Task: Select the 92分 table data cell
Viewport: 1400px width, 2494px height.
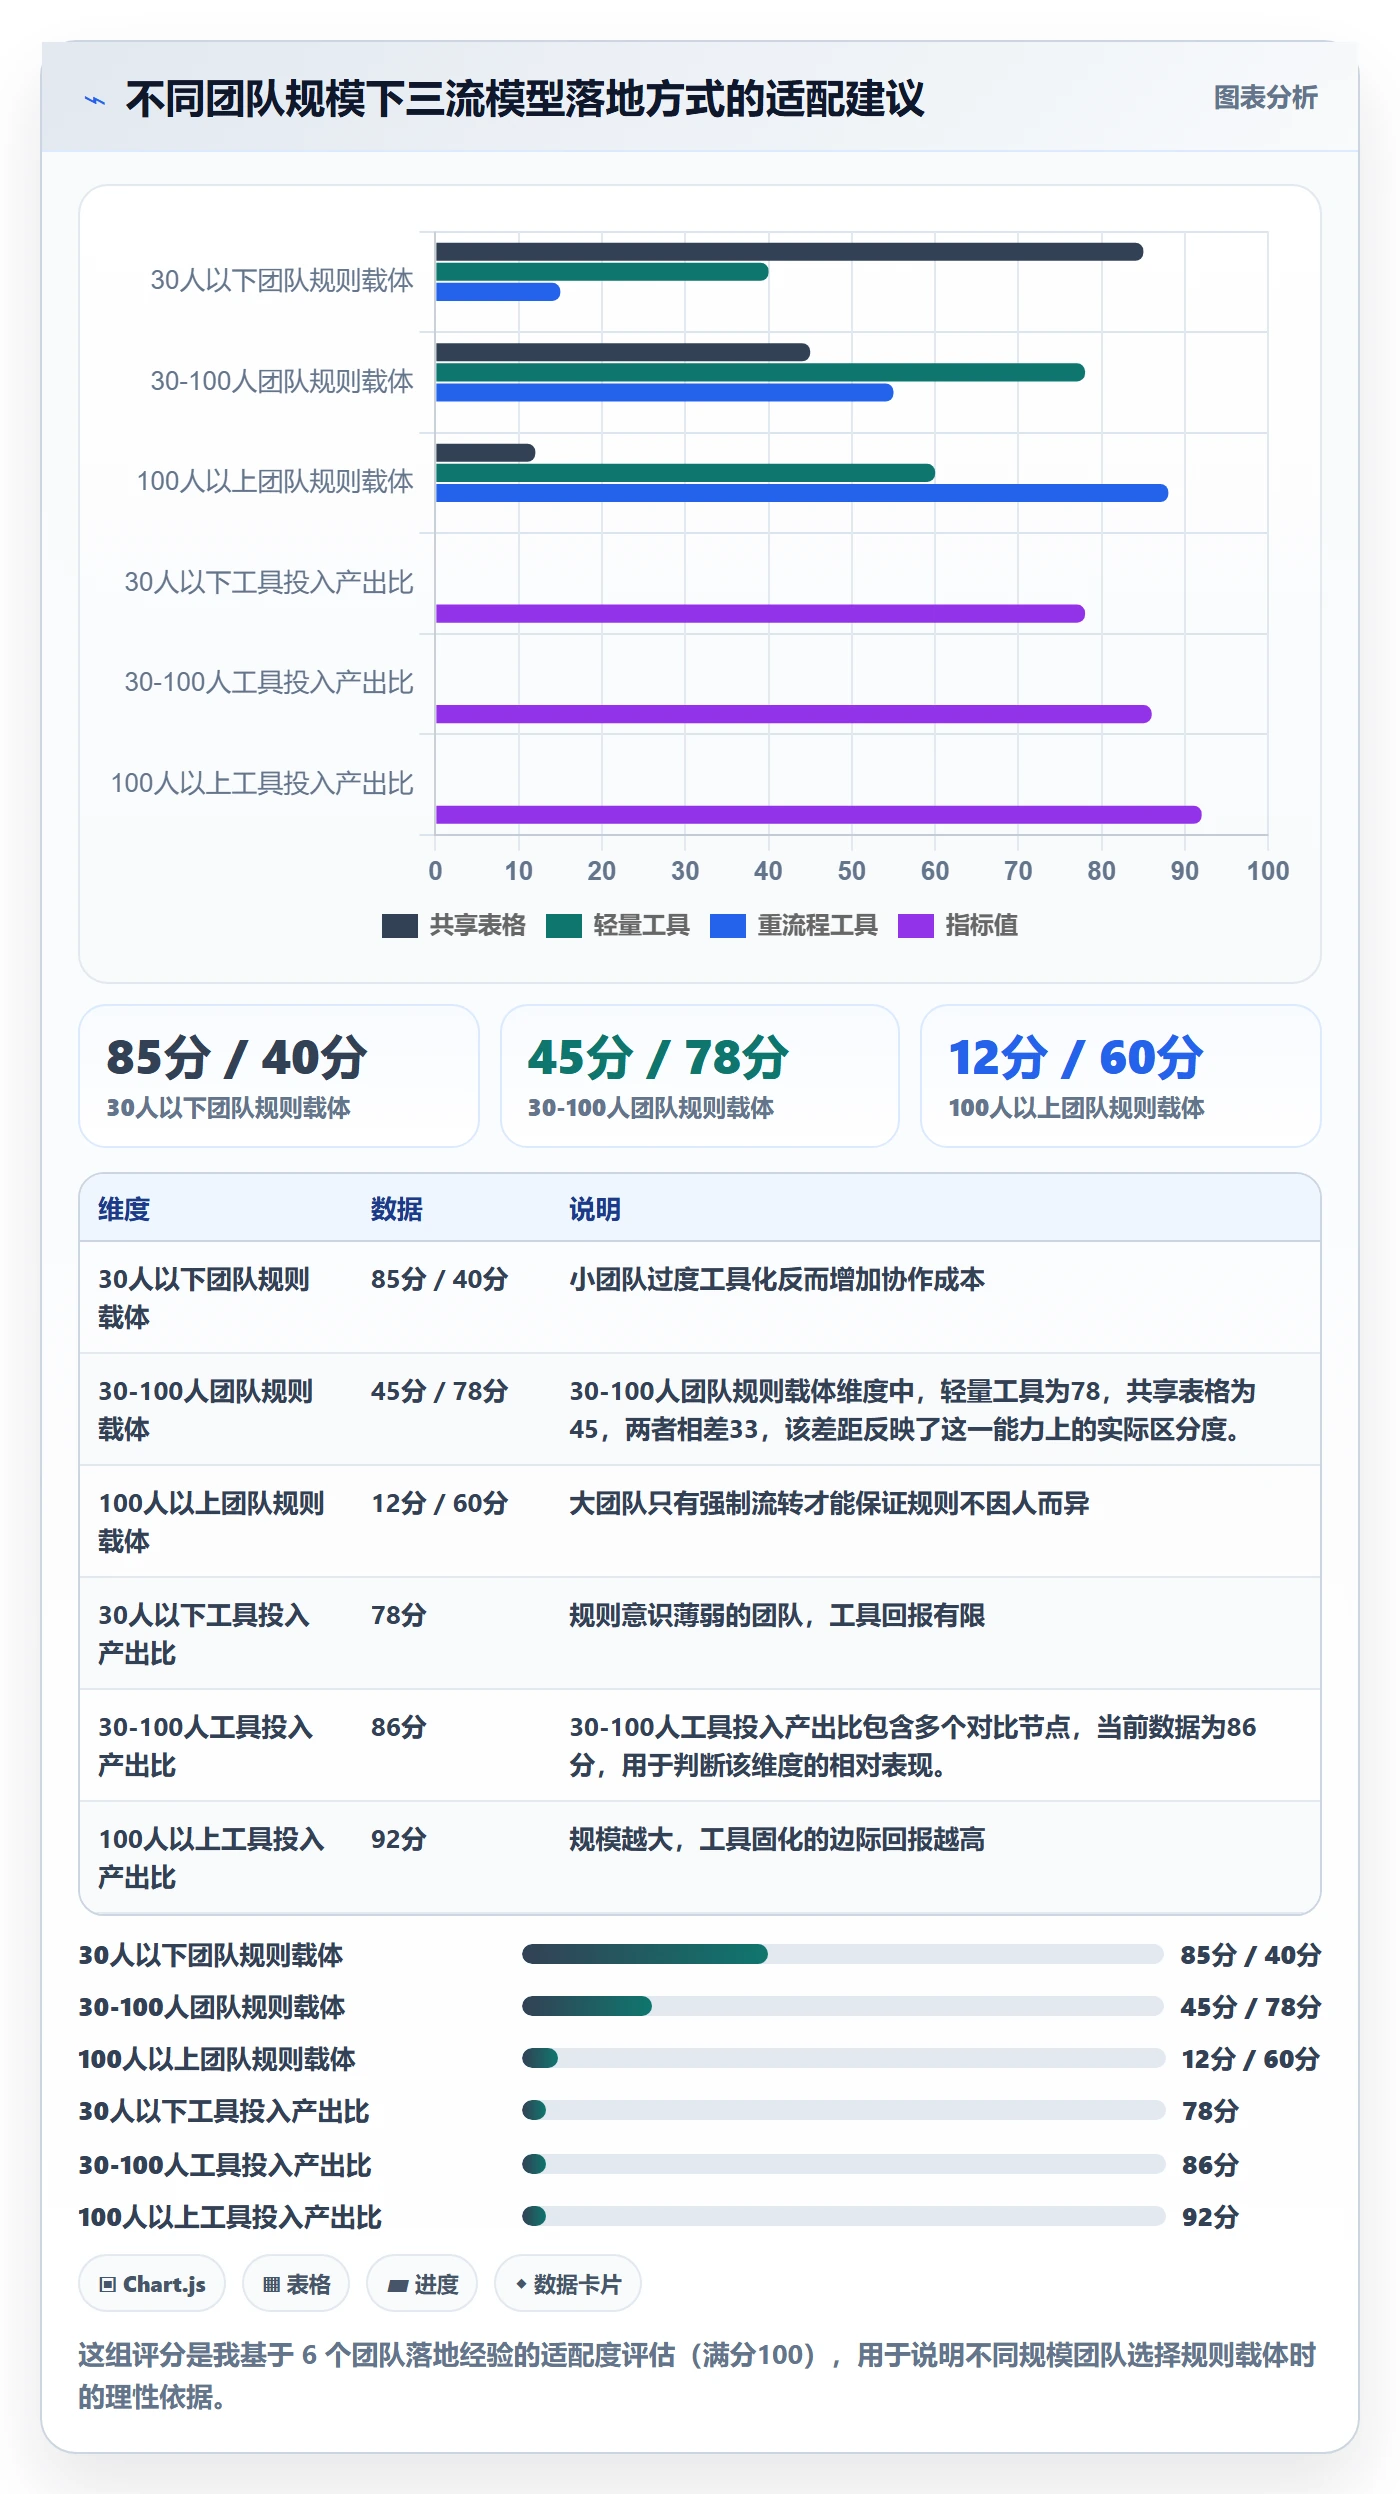Action: 399,1839
